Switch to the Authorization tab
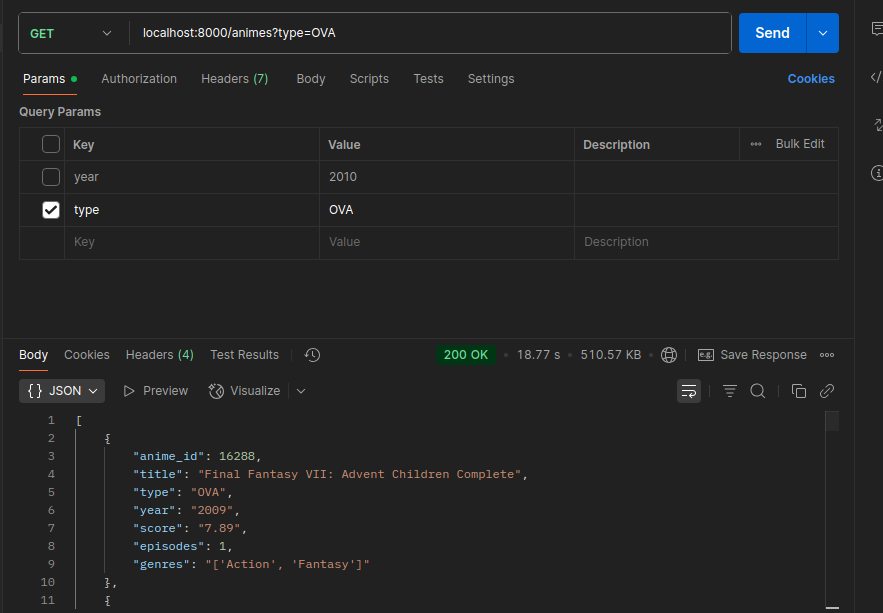This screenshot has width=883, height=613. (x=139, y=79)
